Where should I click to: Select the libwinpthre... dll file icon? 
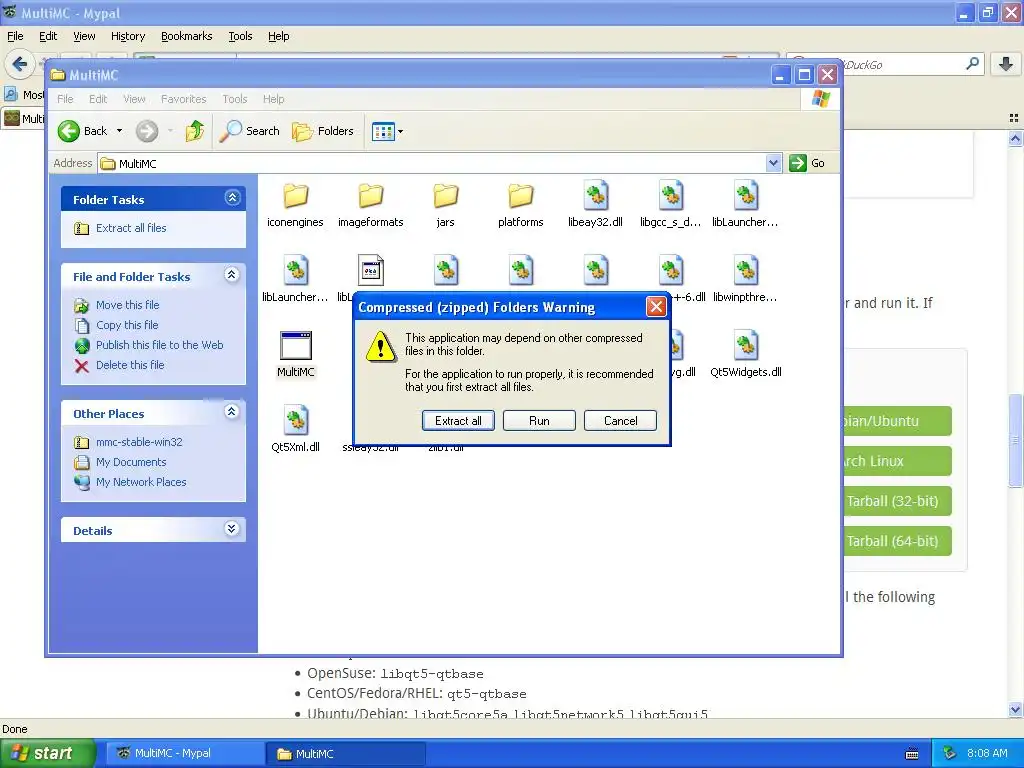pyautogui.click(x=746, y=270)
